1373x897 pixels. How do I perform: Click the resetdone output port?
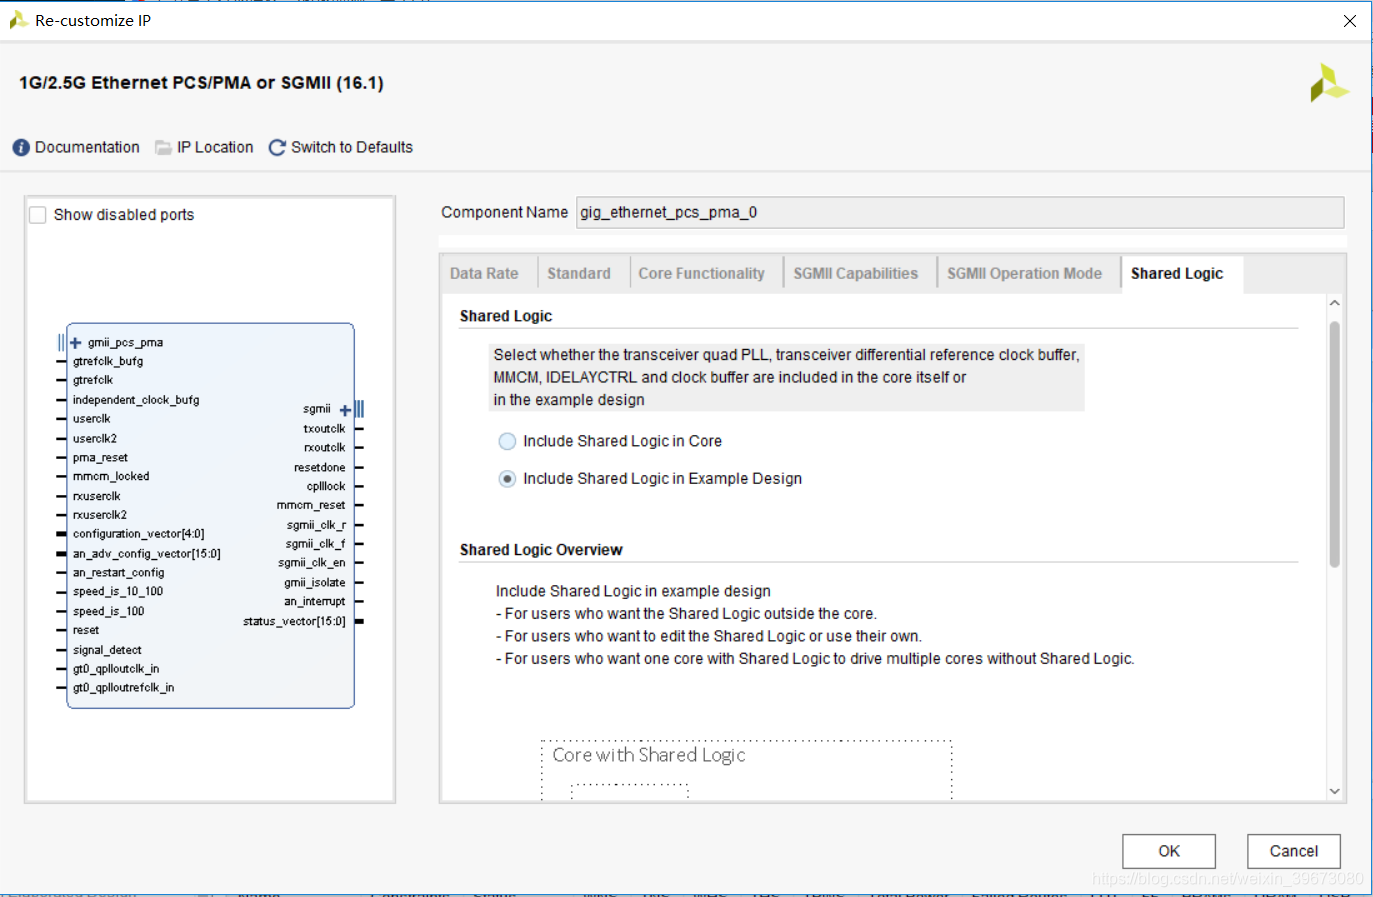pos(320,468)
